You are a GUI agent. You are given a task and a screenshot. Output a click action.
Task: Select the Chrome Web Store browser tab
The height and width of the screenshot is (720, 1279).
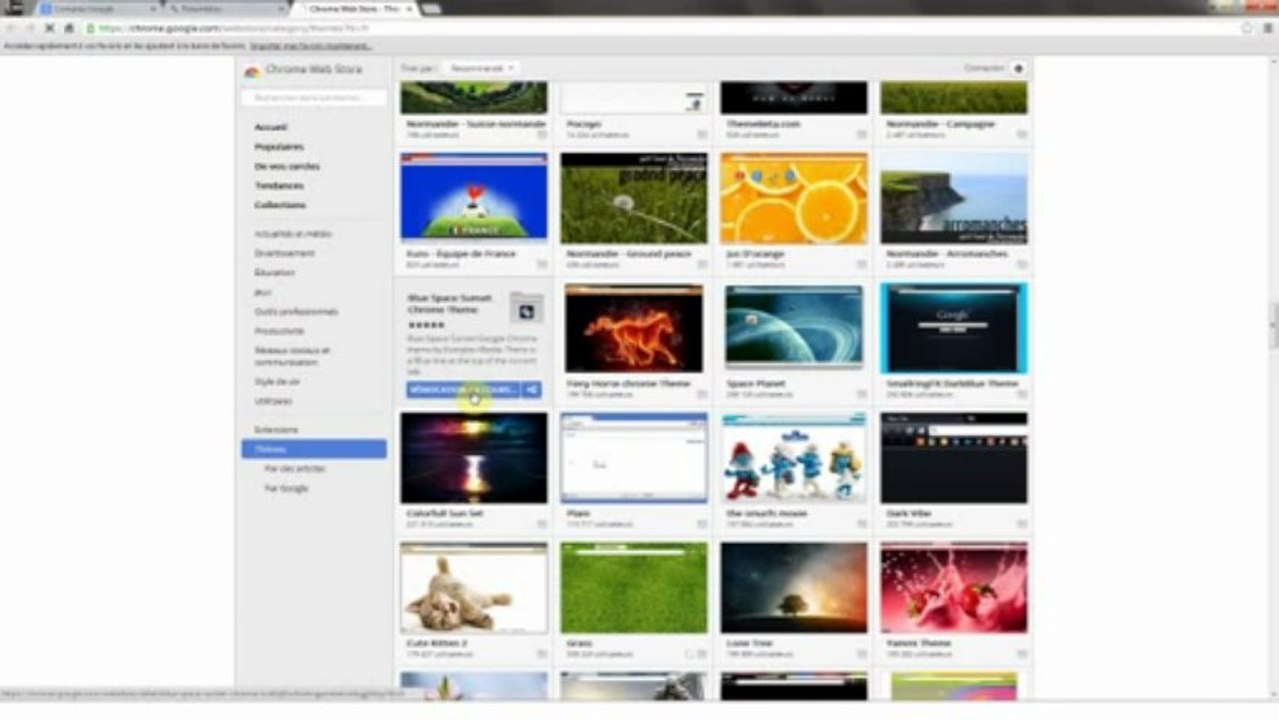pyautogui.click(x=353, y=8)
